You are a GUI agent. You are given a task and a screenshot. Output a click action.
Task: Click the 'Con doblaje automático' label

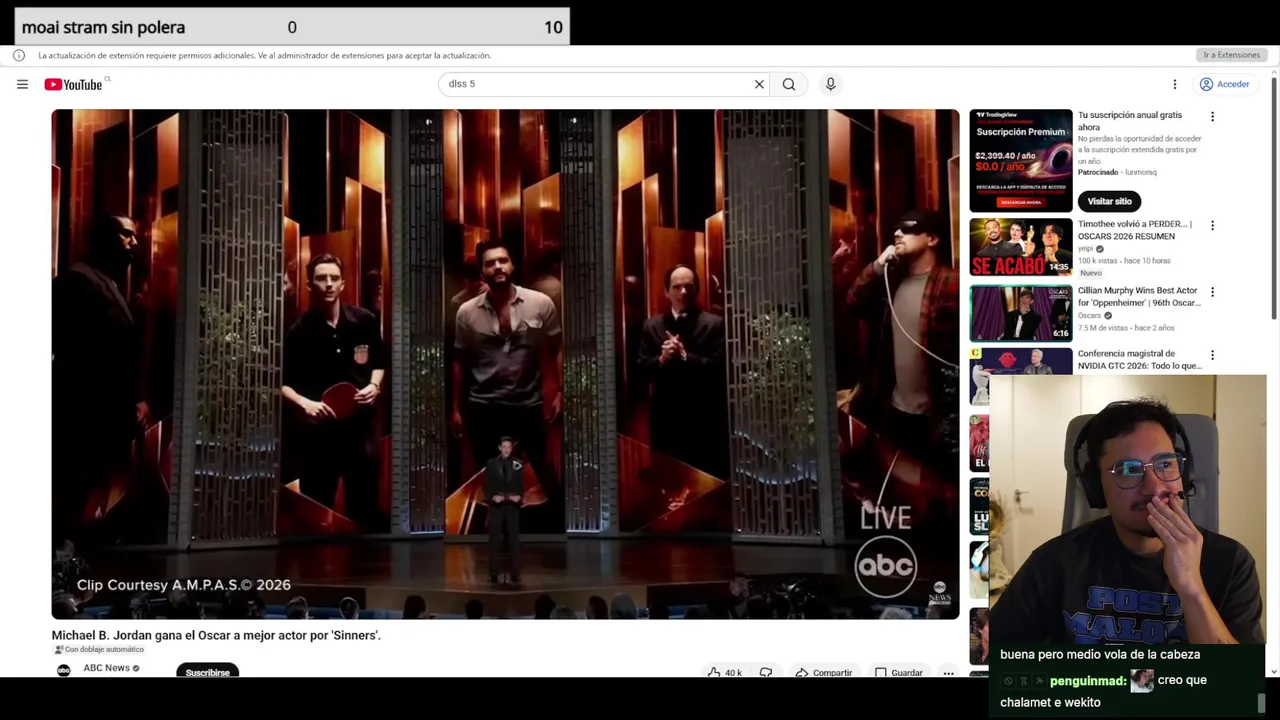[99, 650]
